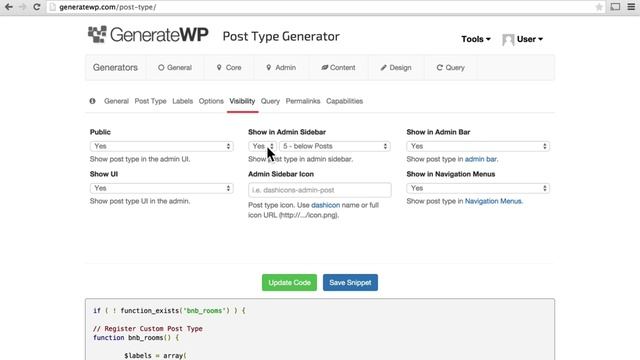This screenshot has height=360, width=640.
Task: Open the Show in Navigation Menus dropdown
Action: [478, 188]
